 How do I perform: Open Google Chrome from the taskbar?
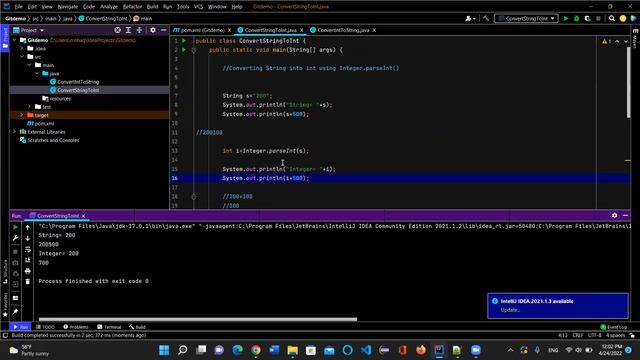pos(256,350)
